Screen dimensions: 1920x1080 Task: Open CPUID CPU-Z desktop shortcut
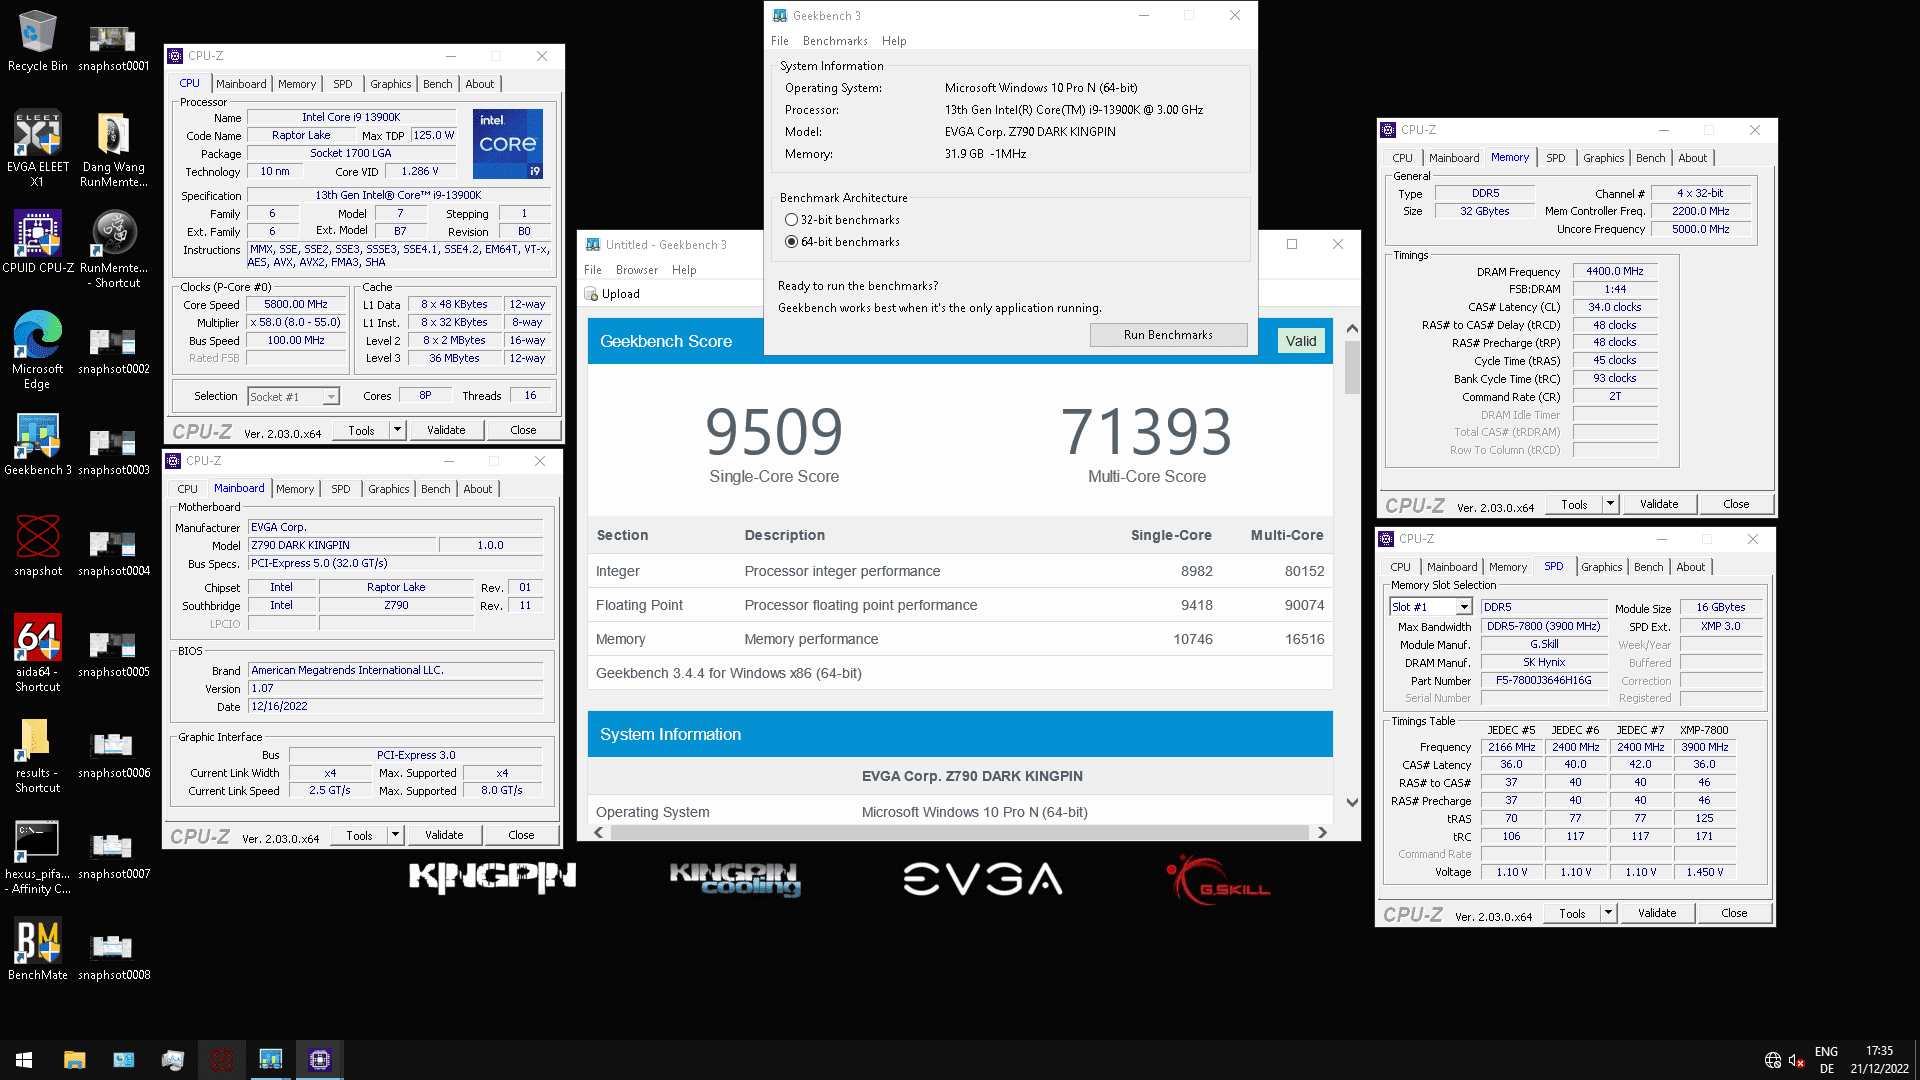(x=38, y=242)
